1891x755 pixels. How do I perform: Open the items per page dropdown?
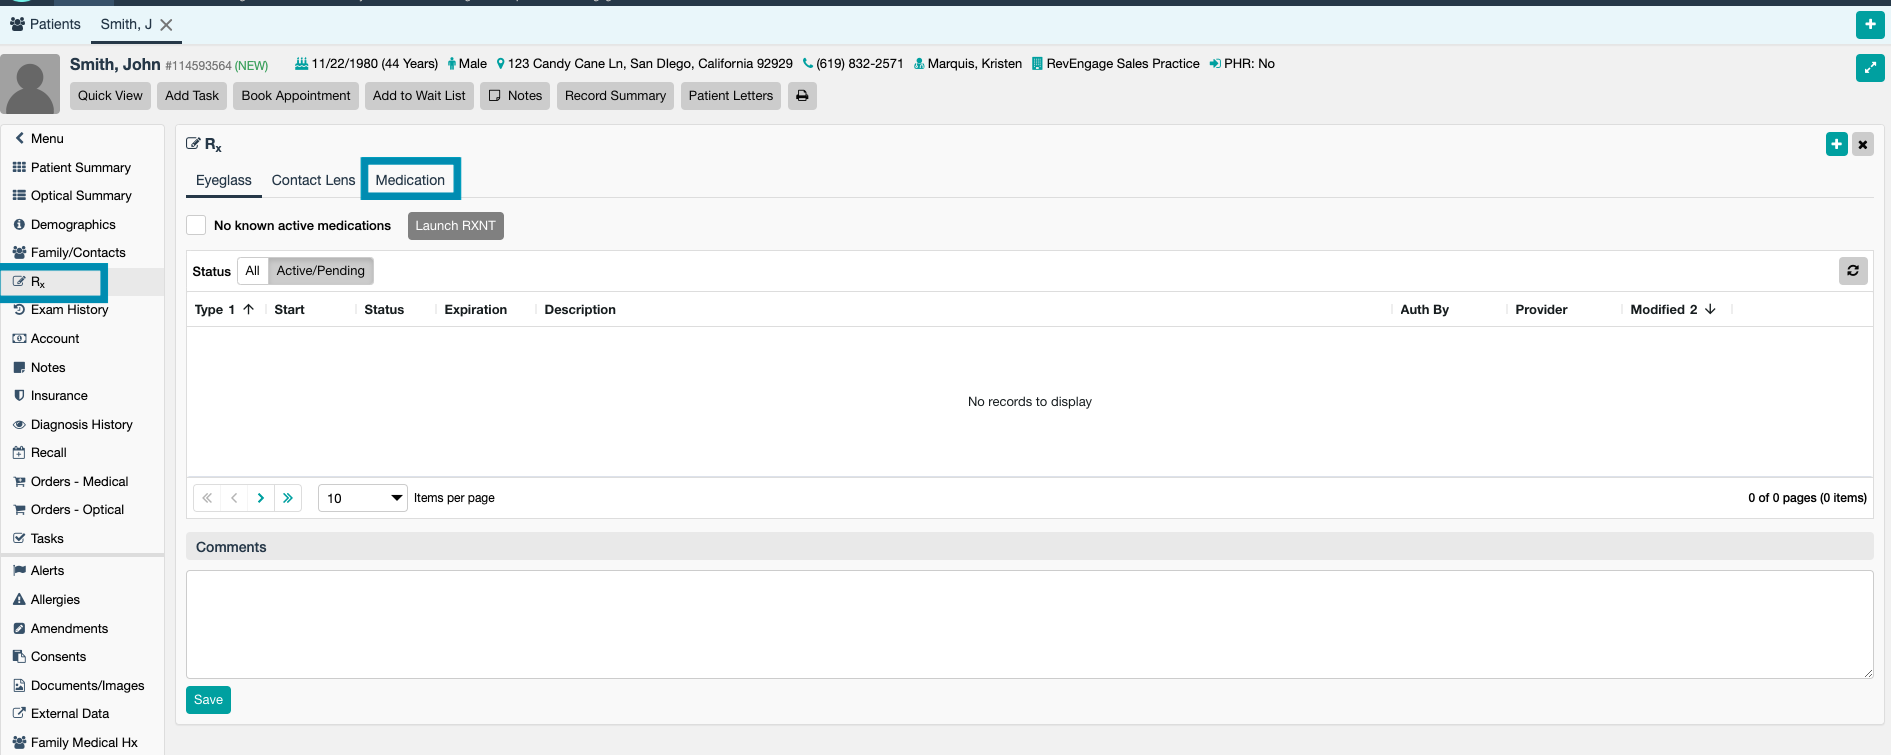click(x=362, y=498)
